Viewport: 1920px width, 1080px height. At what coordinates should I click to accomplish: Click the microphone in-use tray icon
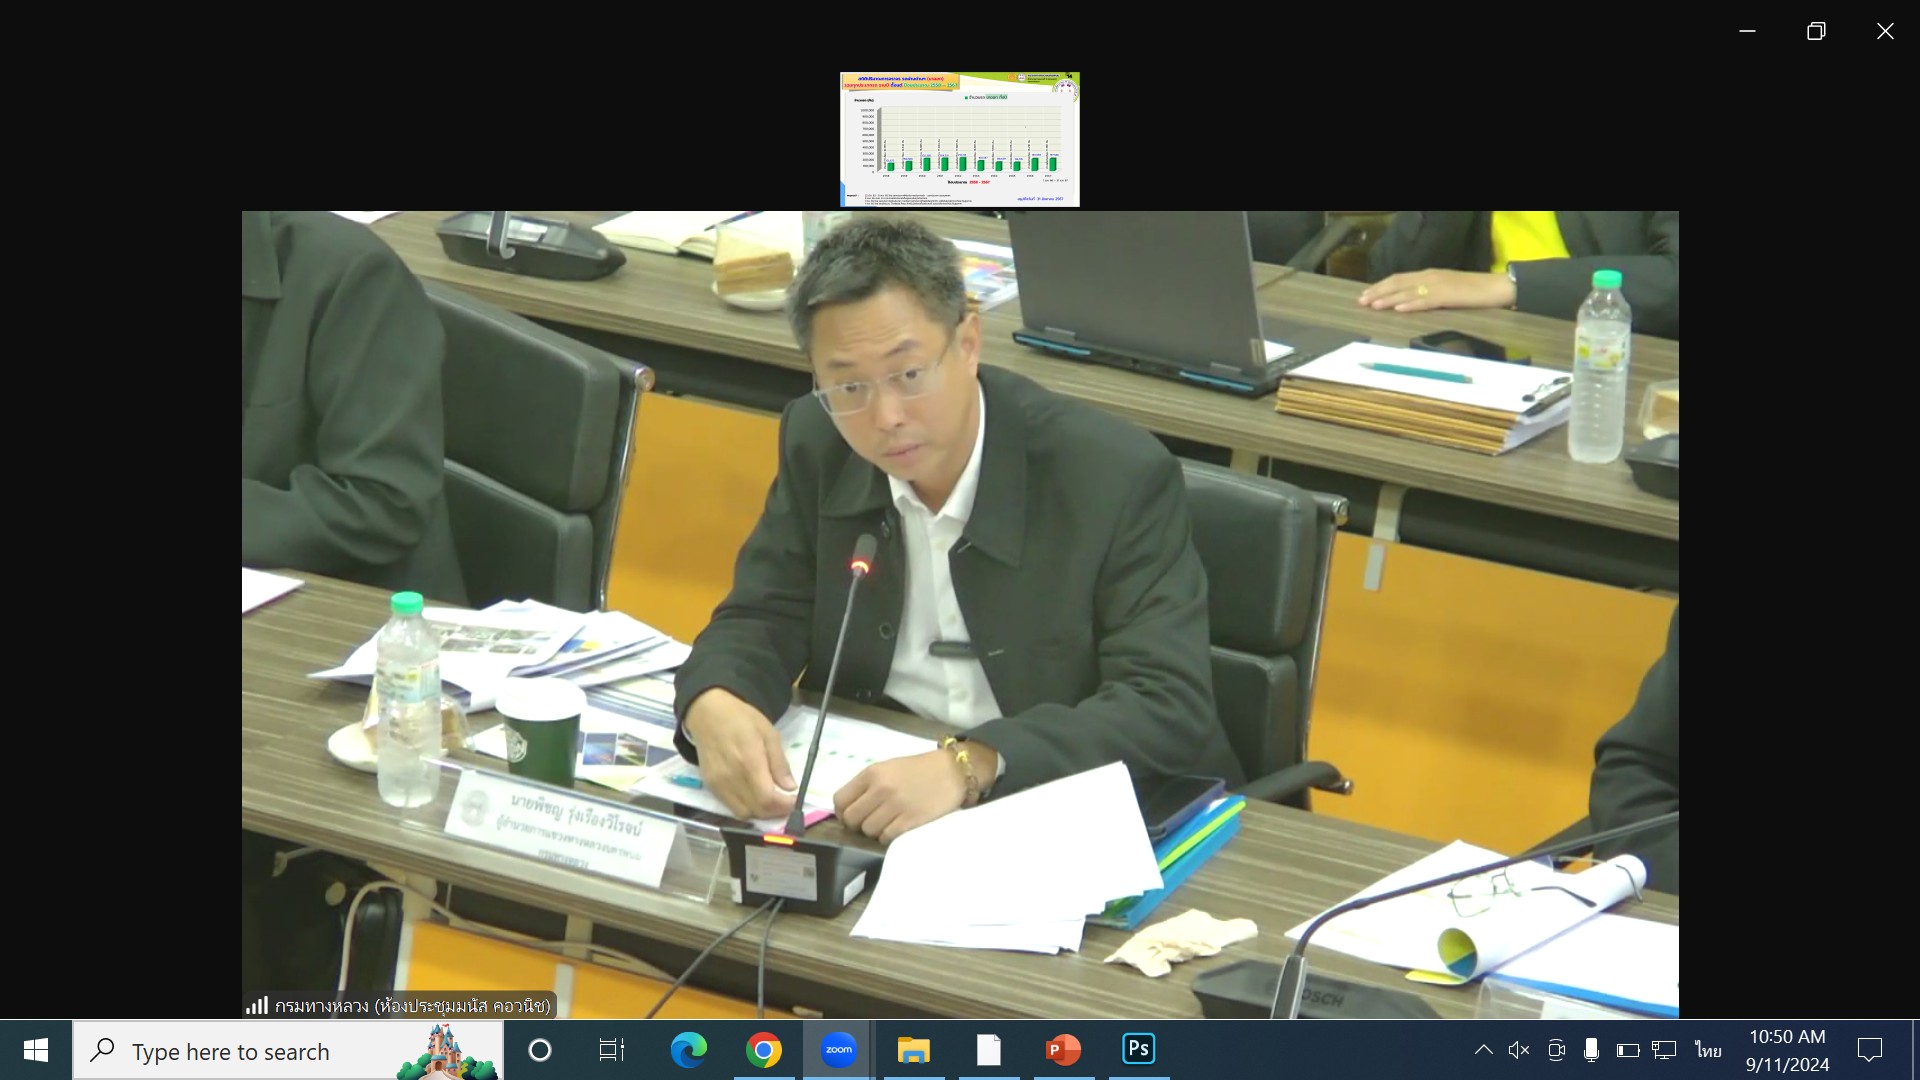point(1591,1050)
